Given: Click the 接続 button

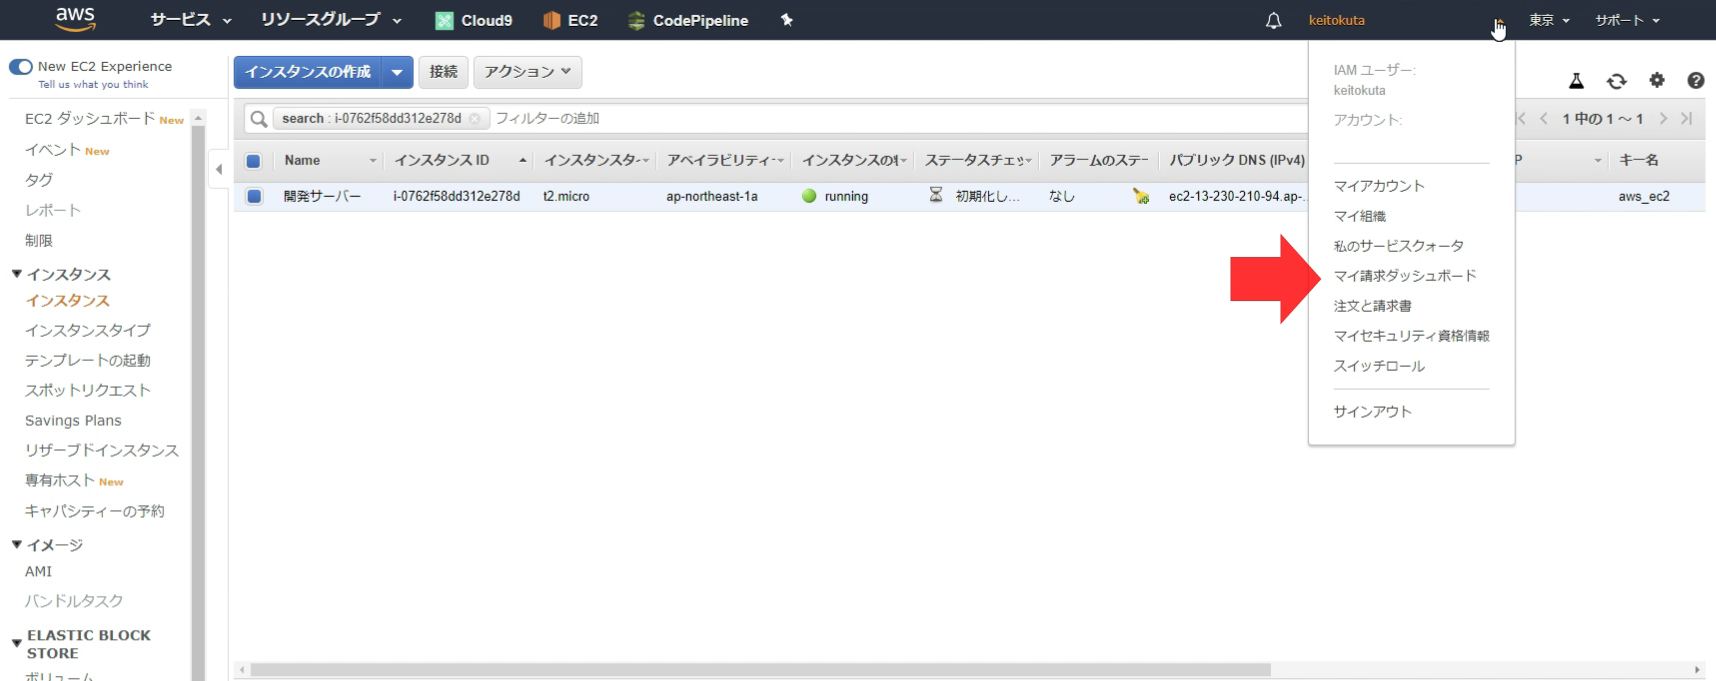Looking at the screenshot, I should tap(443, 72).
